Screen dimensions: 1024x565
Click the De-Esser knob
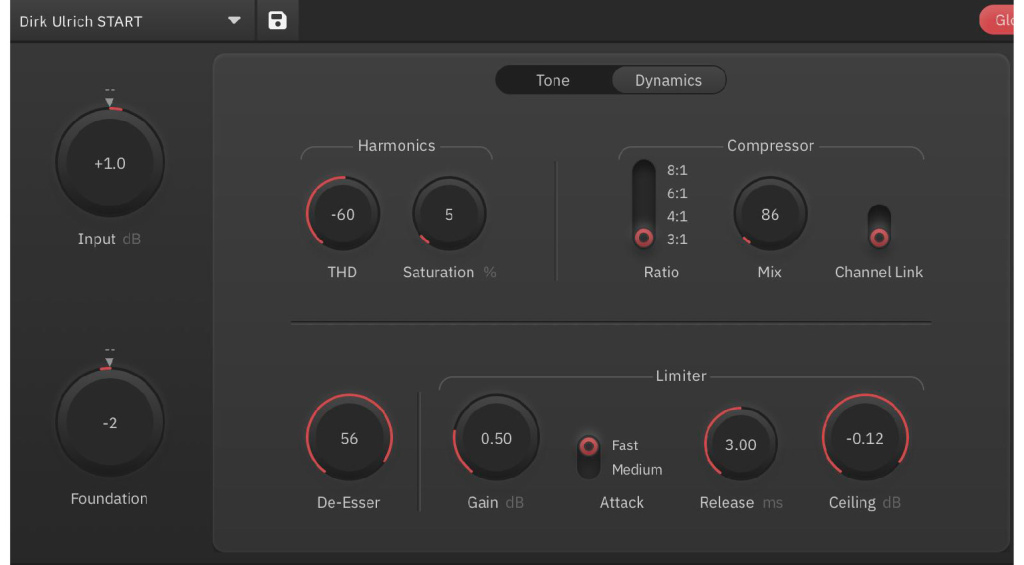click(349, 439)
